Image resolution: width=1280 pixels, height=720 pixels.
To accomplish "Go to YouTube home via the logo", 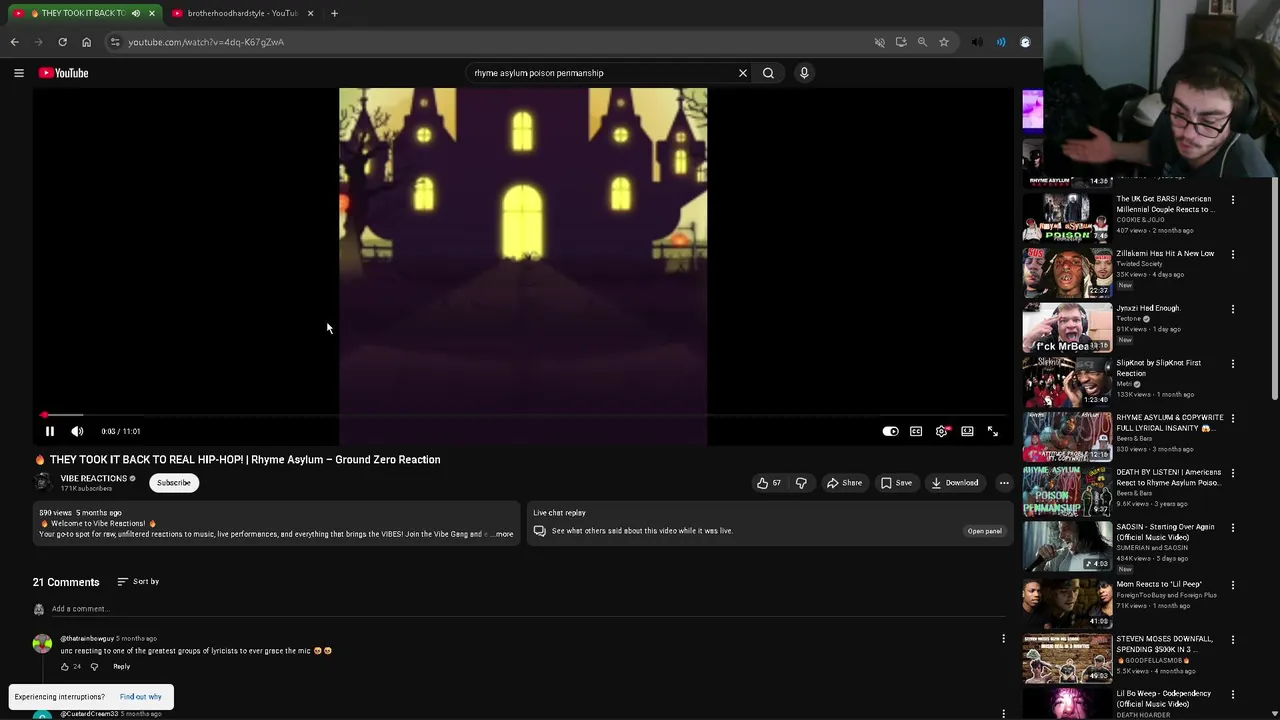I will 64,73.
